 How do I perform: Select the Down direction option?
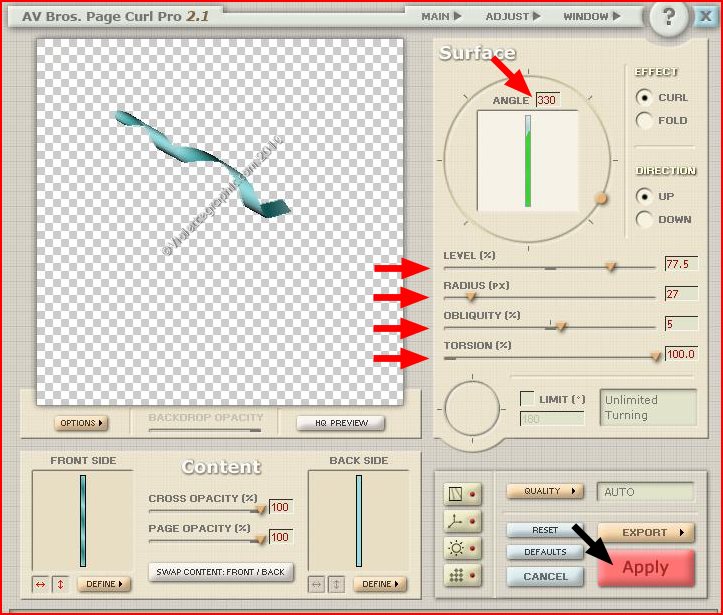click(644, 220)
